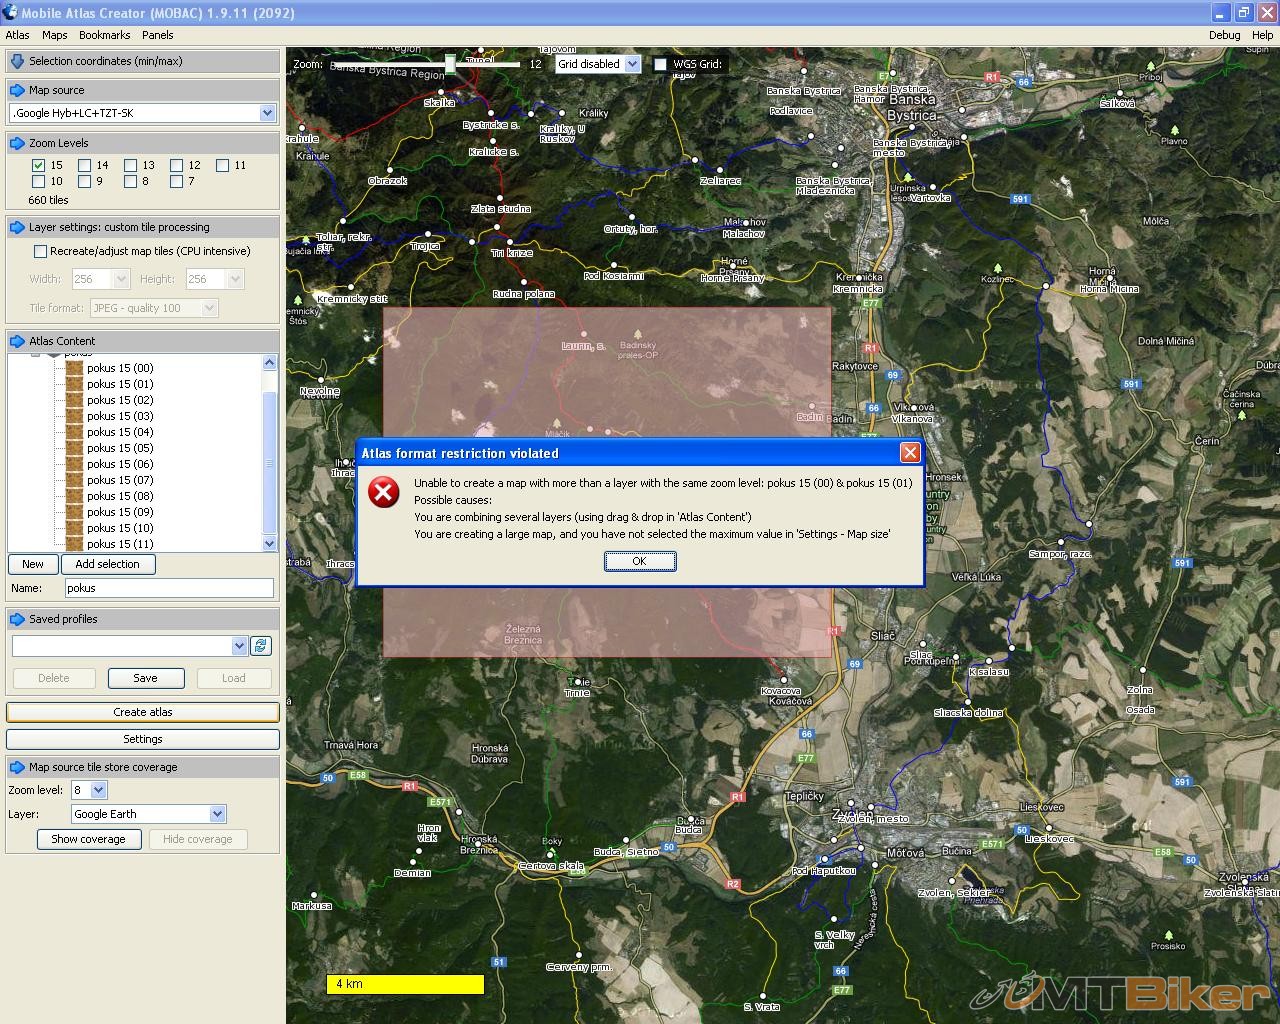The image size is (1280, 1024).
Task: Click the pokus 15 (05) map layer icon
Action: [x=74, y=448]
